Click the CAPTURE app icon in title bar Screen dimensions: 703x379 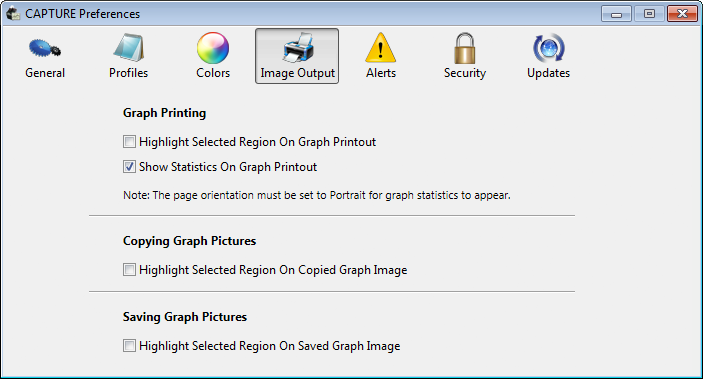pos(13,13)
